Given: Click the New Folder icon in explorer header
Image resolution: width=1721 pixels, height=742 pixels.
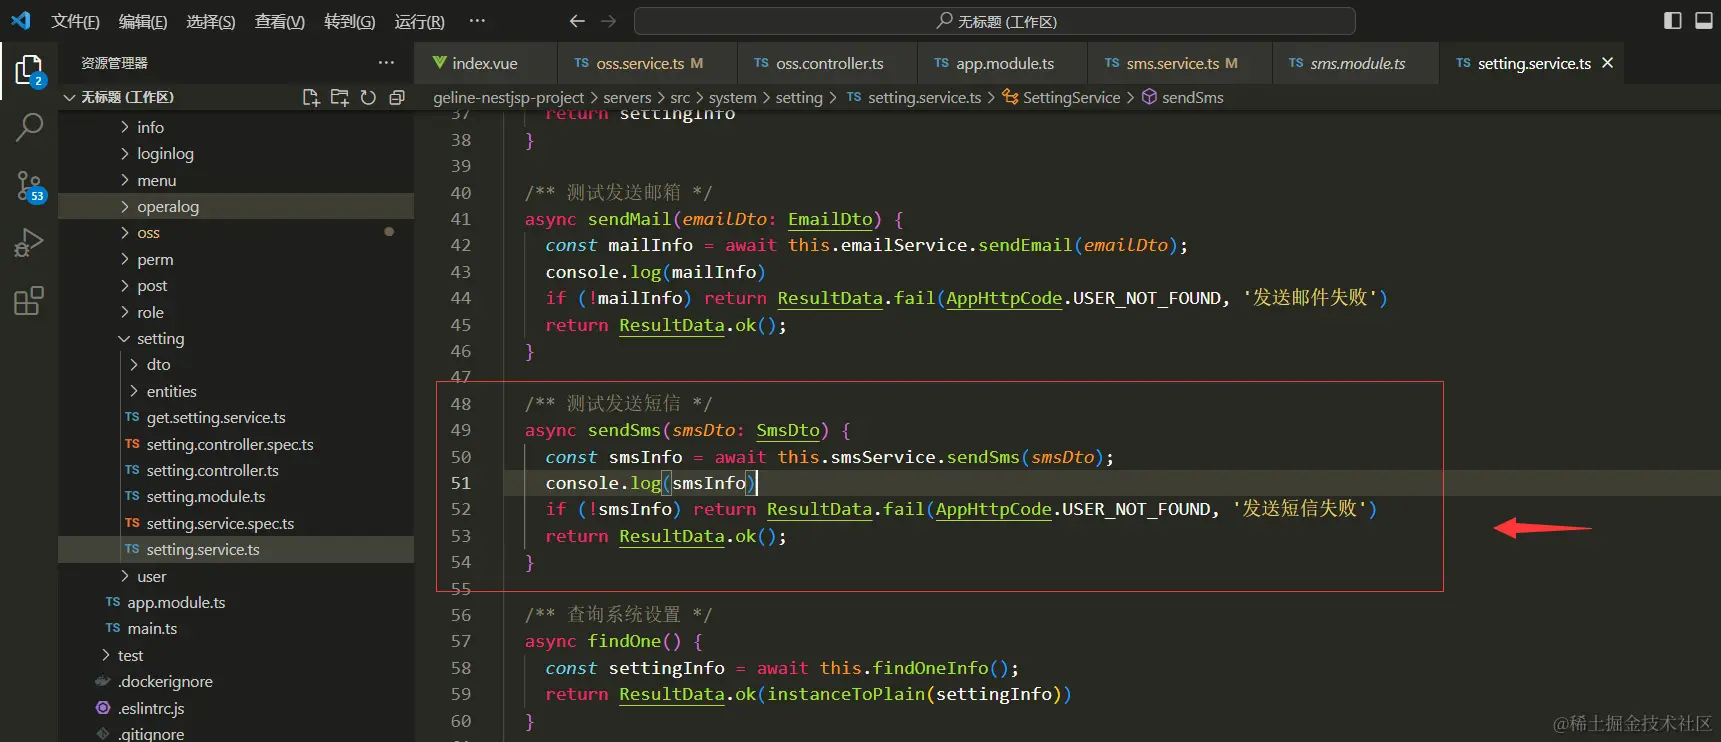Looking at the screenshot, I should tap(340, 97).
